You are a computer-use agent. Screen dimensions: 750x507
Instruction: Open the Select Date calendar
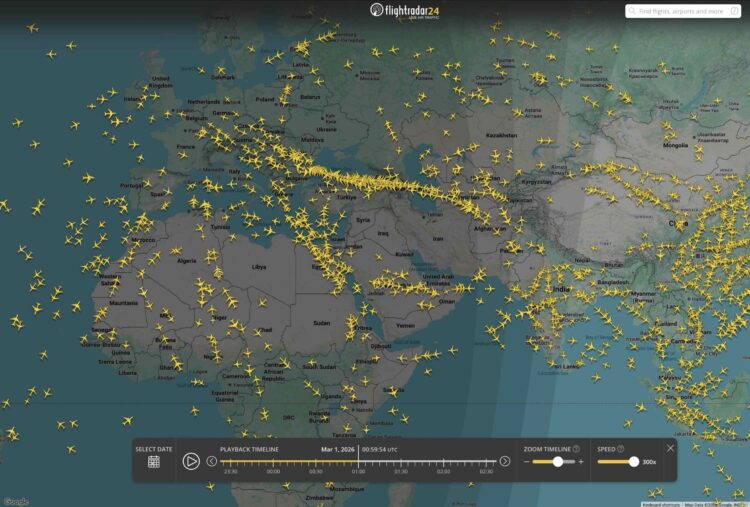154,462
